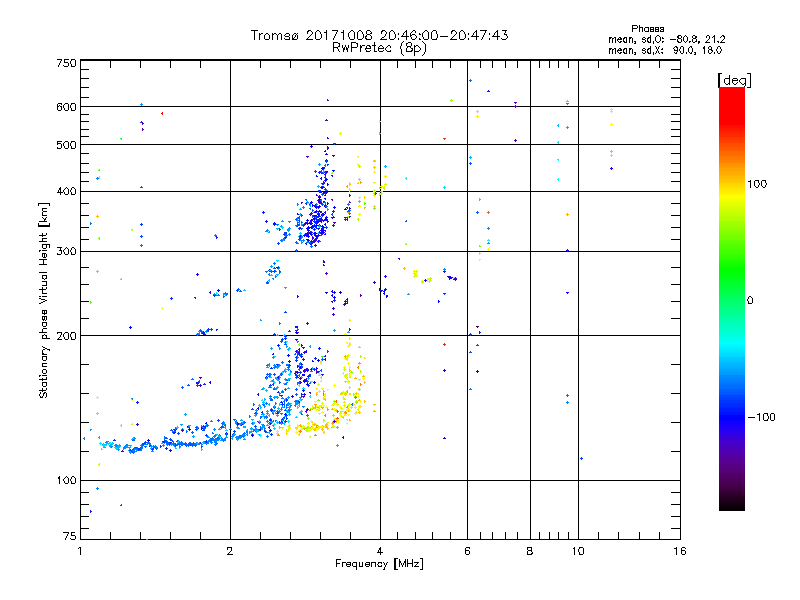The image size is (800, 600).
Task: Click x-axis tick label '8'
Action: pos(530,551)
